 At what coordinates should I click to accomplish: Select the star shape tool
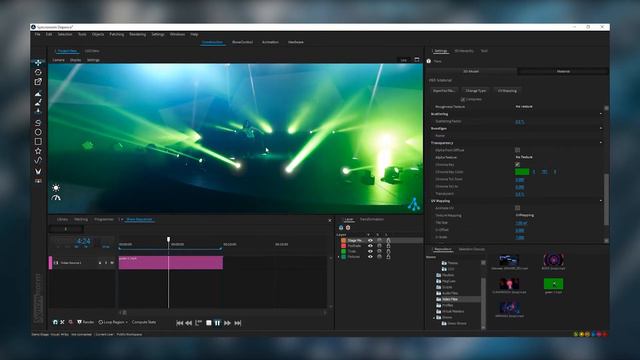click(x=38, y=151)
